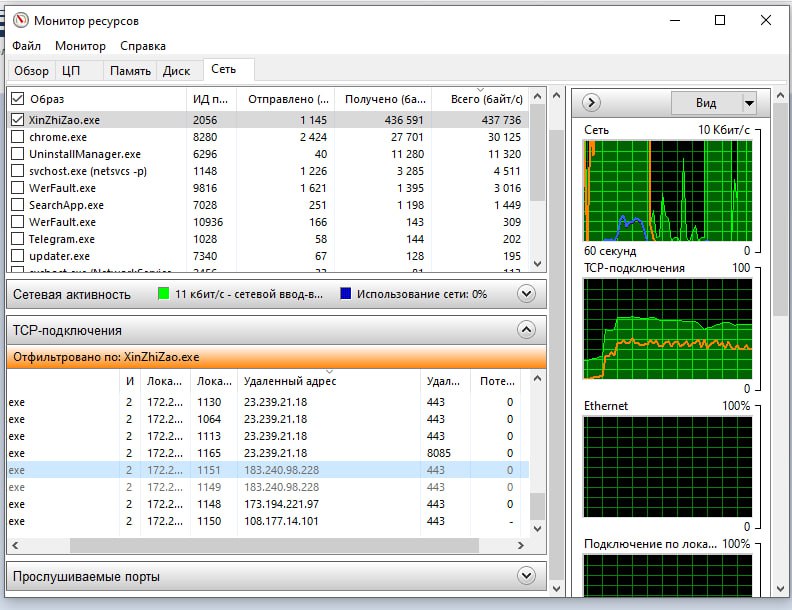Collapse the TCP-подключения section
Image resolution: width=792 pixels, height=610 pixels.
526,330
